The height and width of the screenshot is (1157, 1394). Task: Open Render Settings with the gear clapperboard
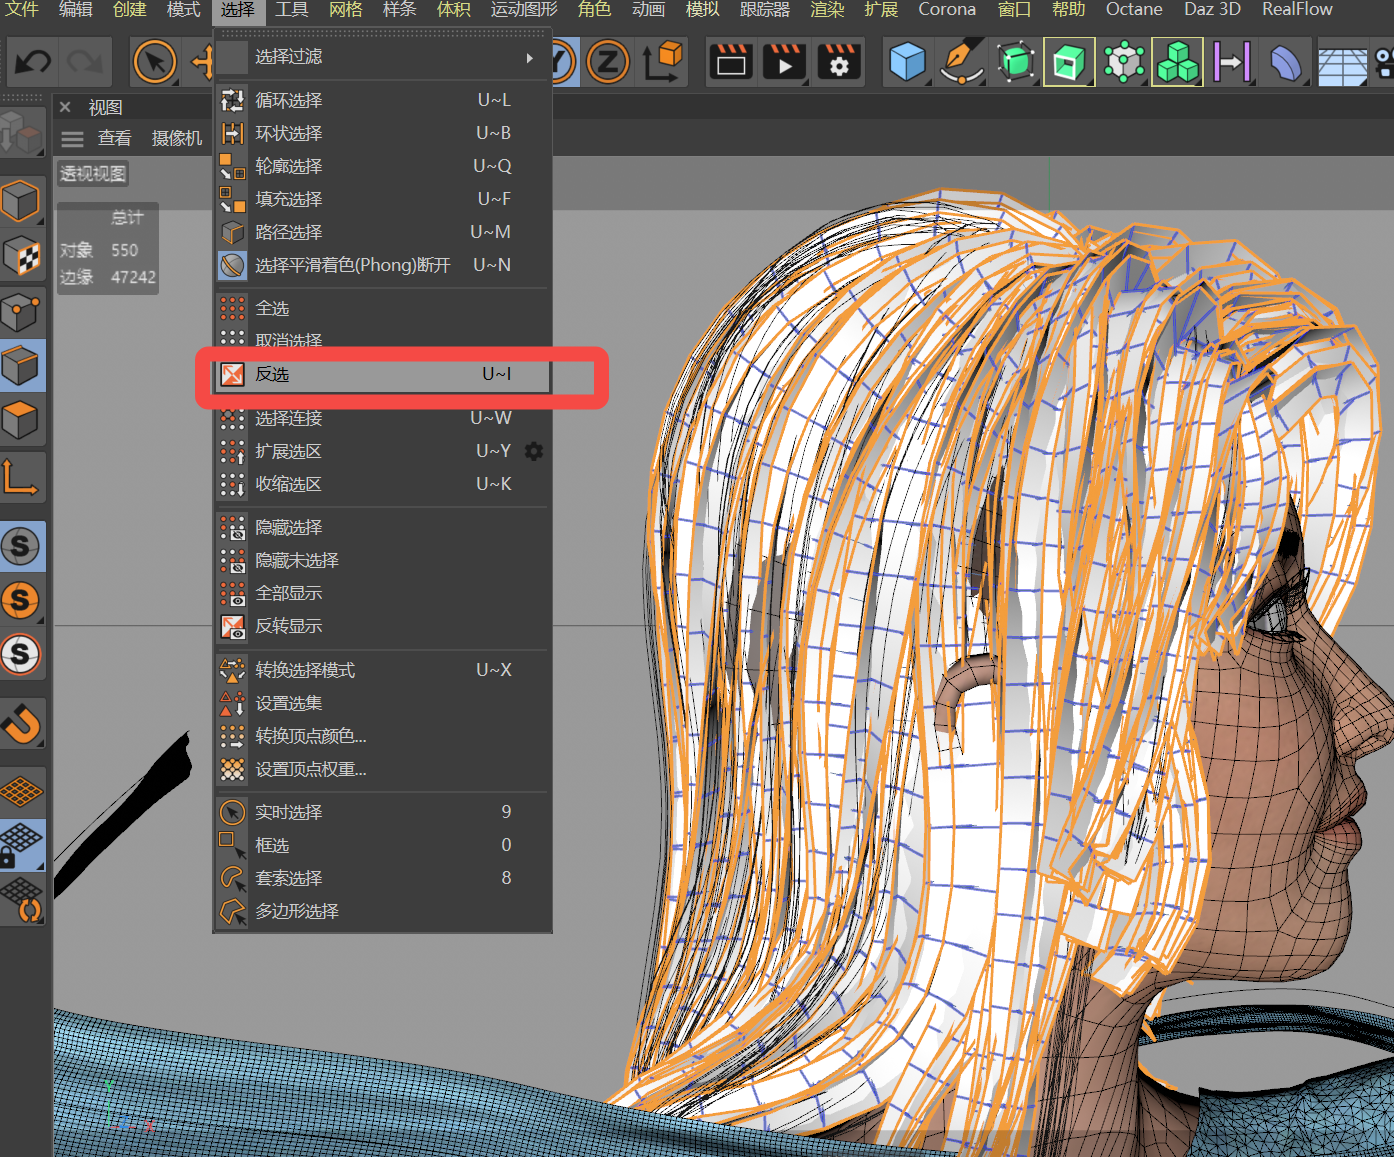(x=839, y=62)
